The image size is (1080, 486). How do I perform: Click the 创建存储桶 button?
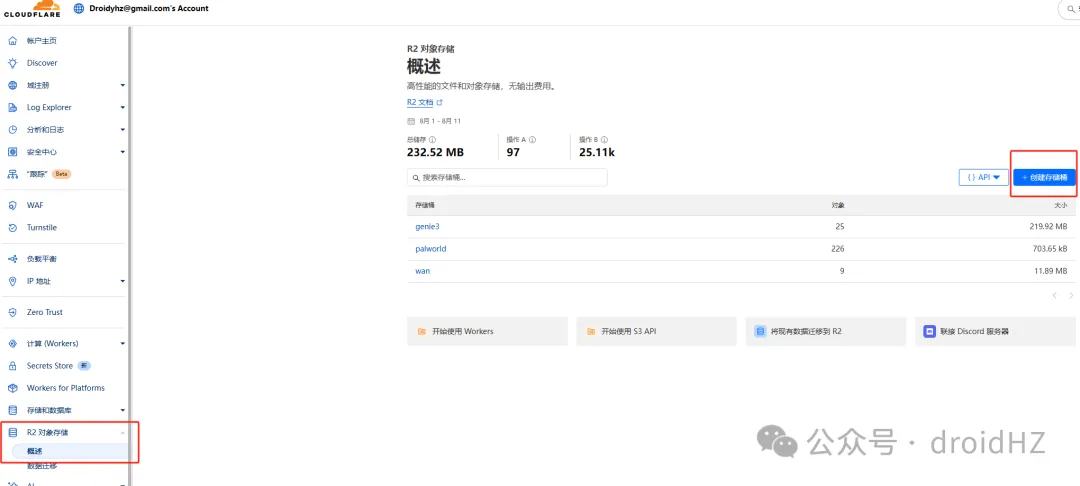click(x=1044, y=177)
